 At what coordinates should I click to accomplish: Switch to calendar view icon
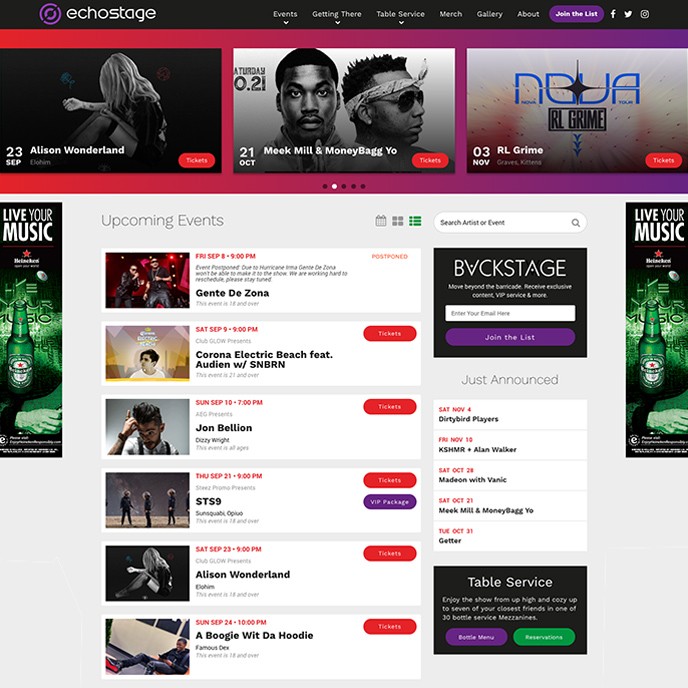pyautogui.click(x=381, y=221)
